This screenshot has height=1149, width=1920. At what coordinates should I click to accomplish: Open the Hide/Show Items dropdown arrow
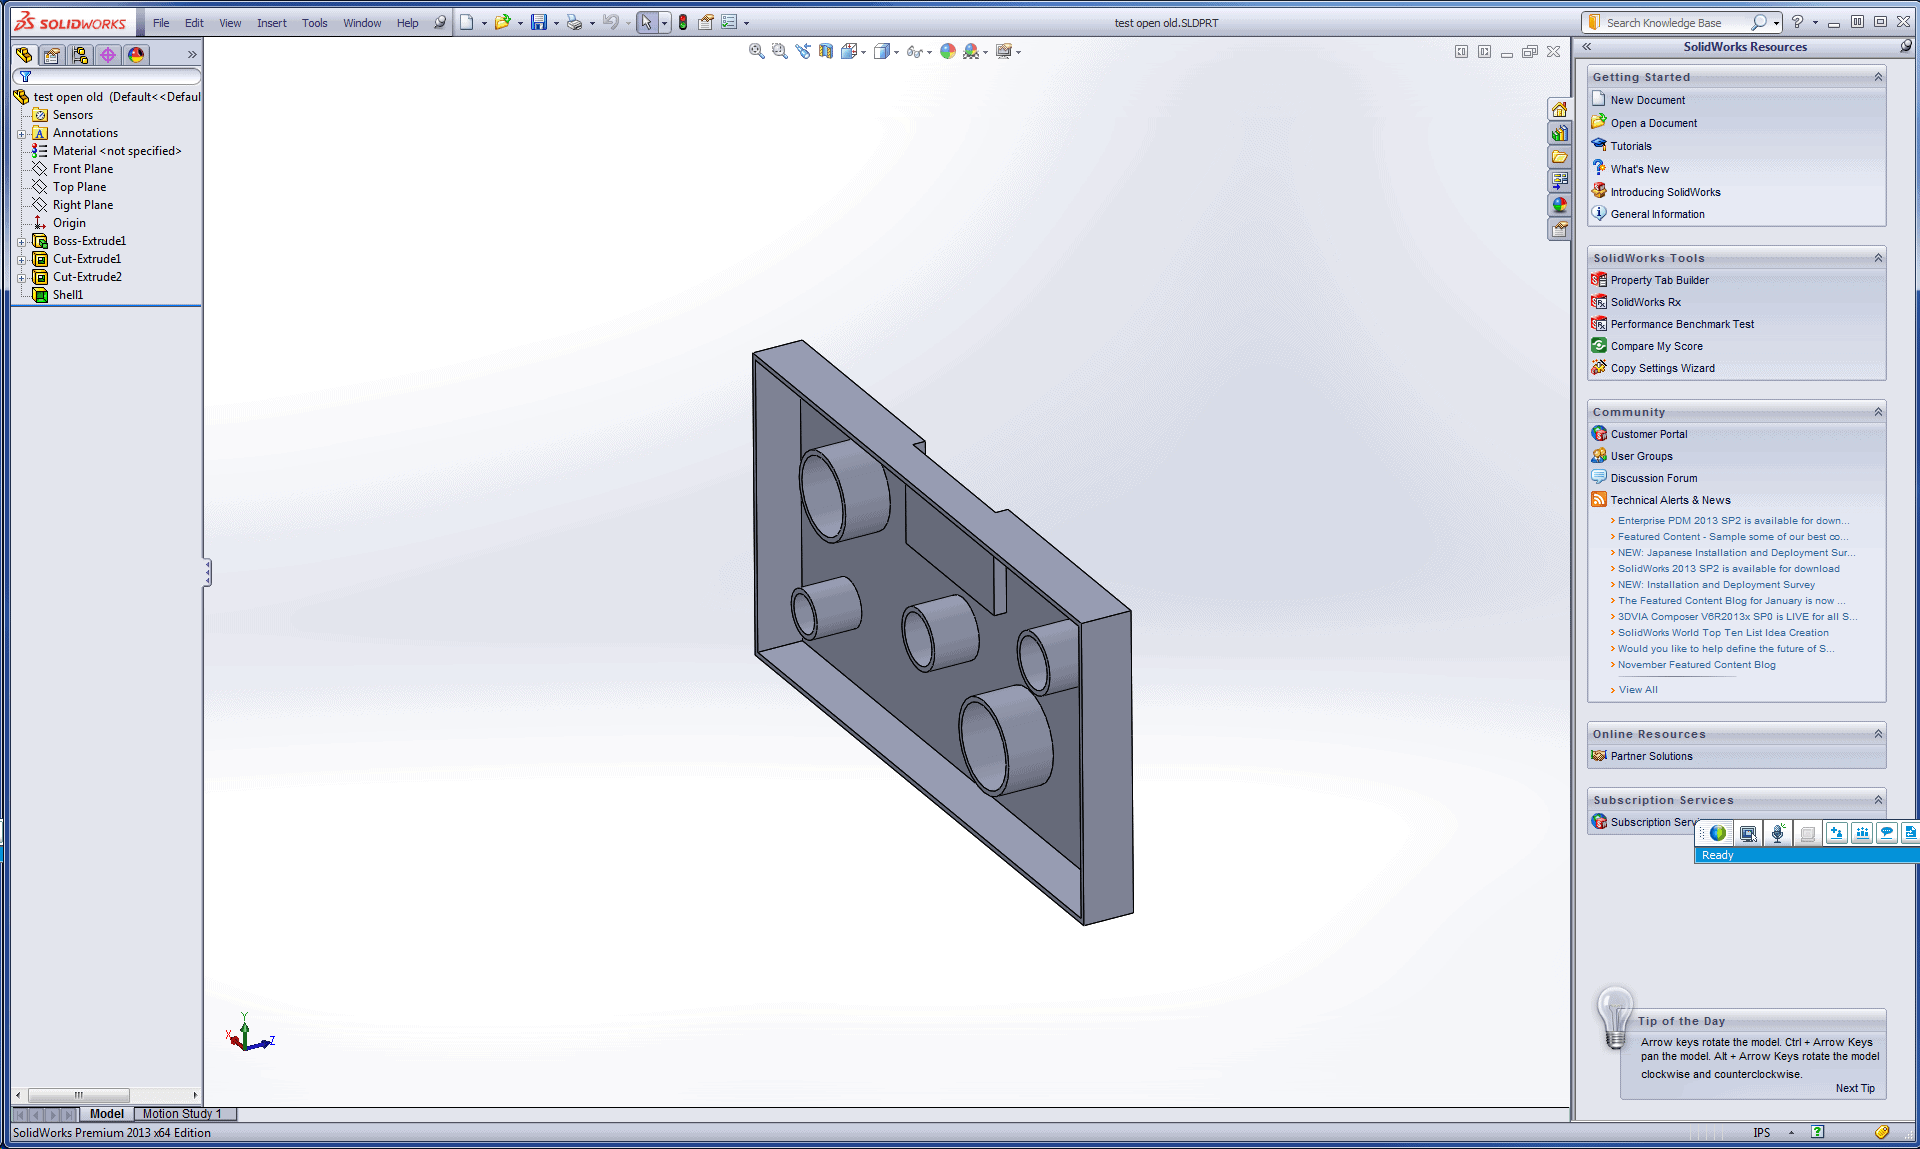pos(929,52)
